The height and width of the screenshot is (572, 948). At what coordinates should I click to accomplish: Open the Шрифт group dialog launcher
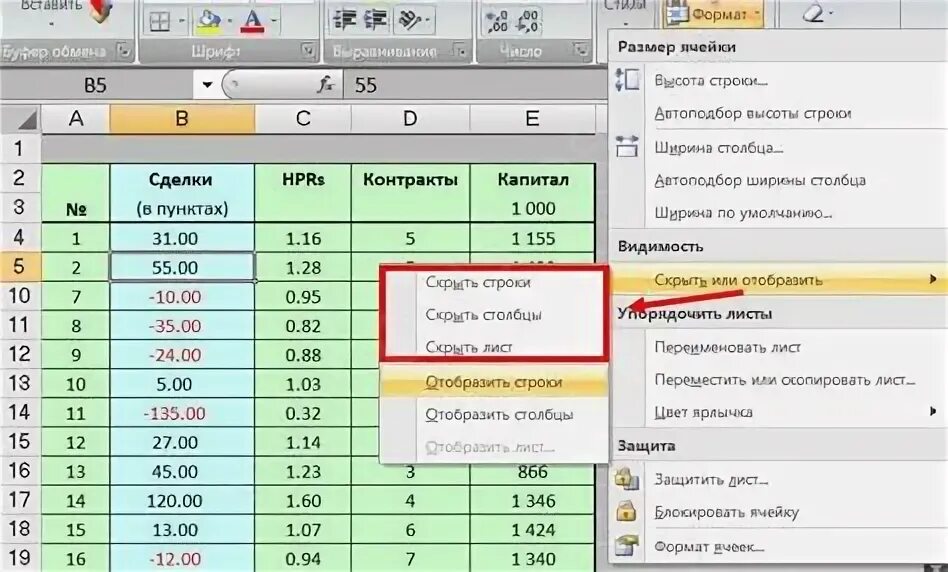[309, 51]
